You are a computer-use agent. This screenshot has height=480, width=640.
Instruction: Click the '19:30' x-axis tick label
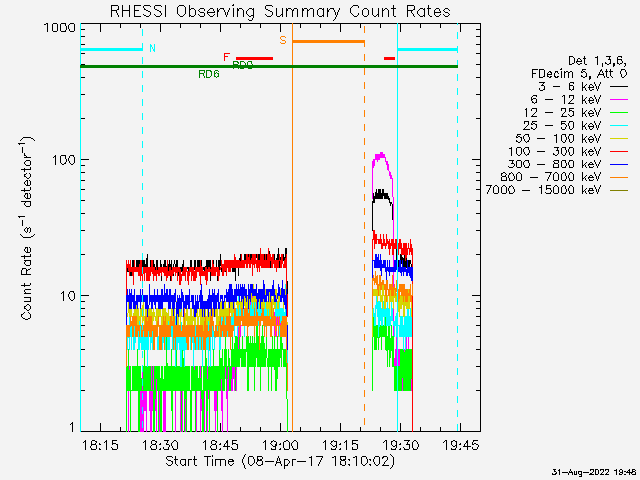click(x=401, y=445)
